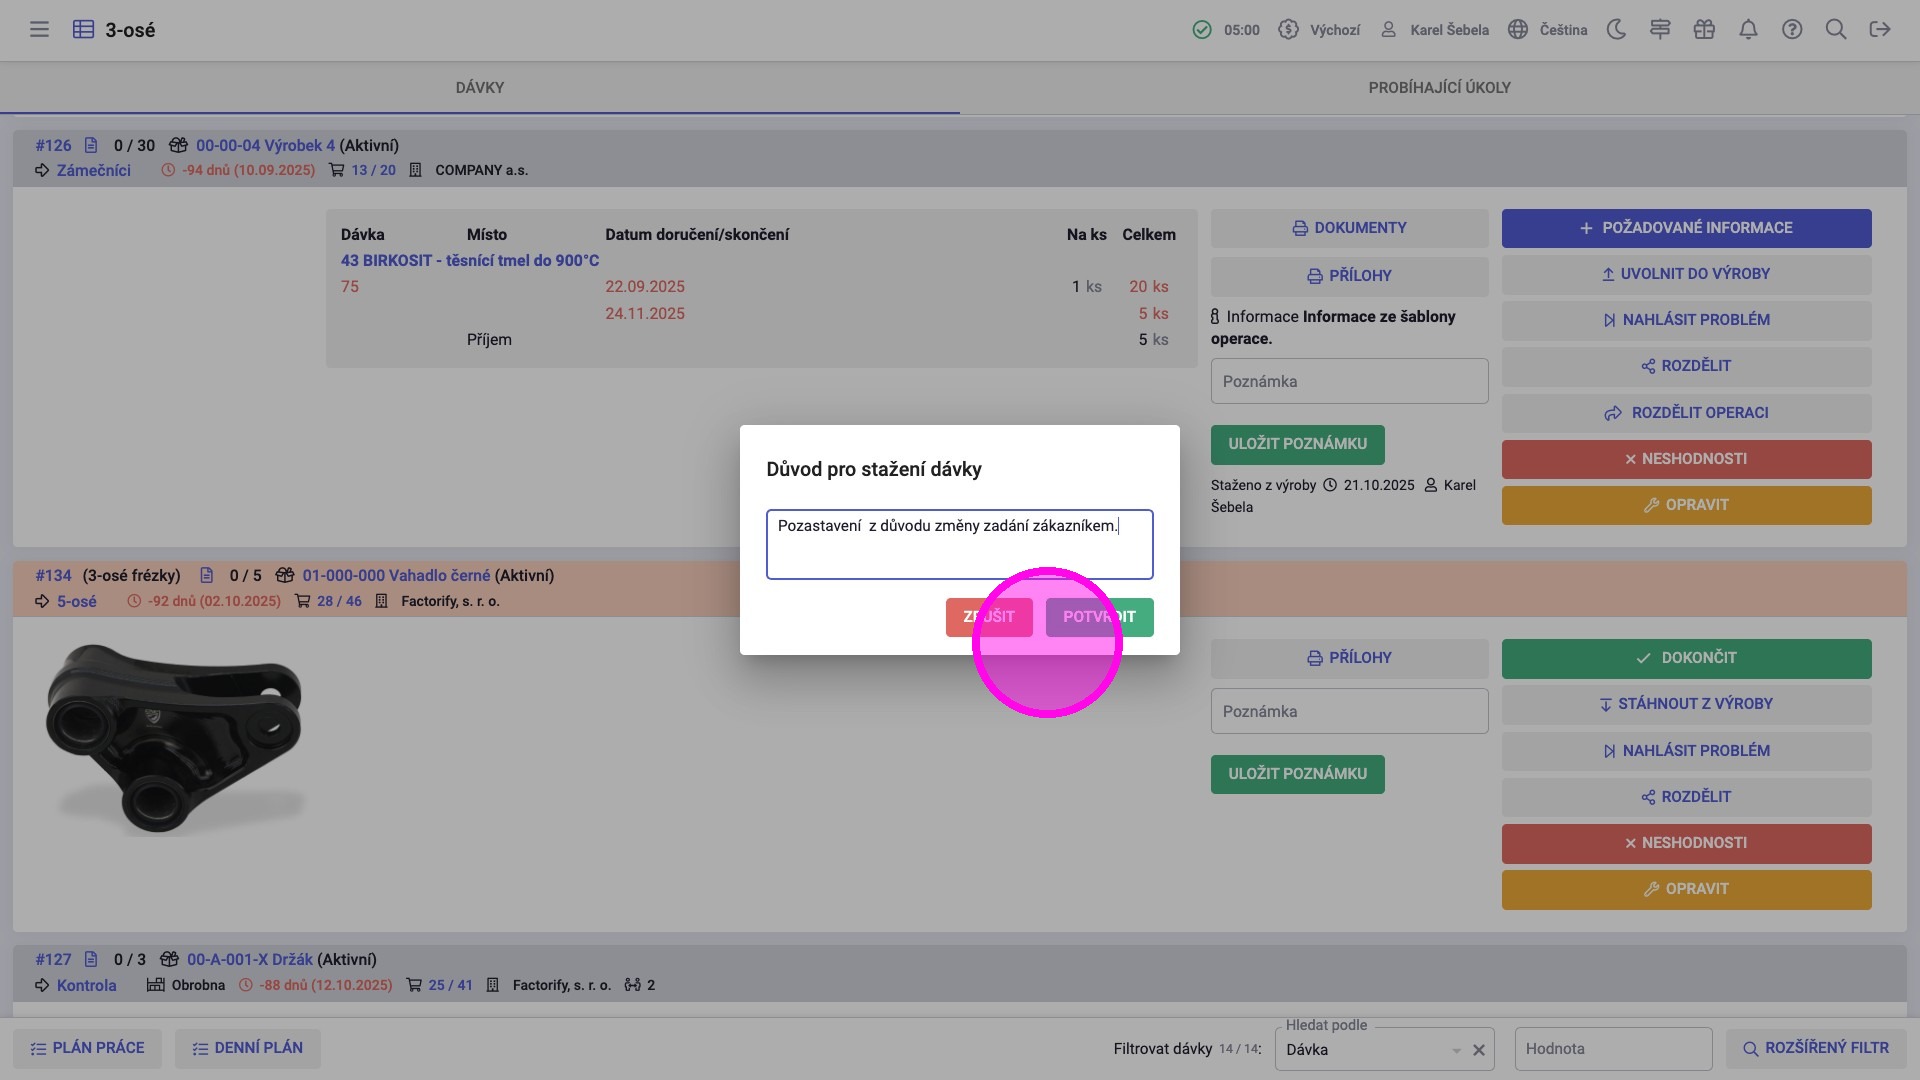Clear the Hledat podle selection
1920x1080 pixels.
(x=1478, y=1050)
